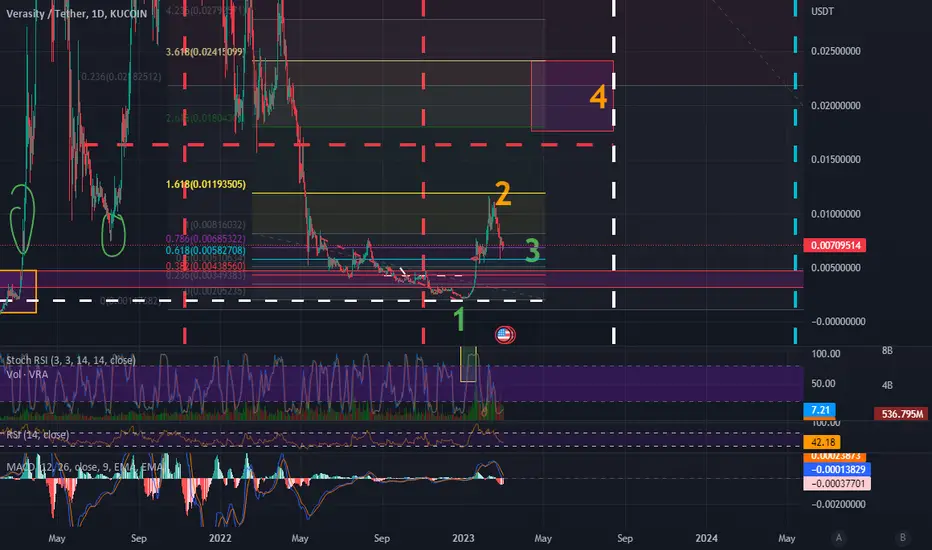
Task: Click the 0.01500000 price axis label
Action: tap(836, 159)
